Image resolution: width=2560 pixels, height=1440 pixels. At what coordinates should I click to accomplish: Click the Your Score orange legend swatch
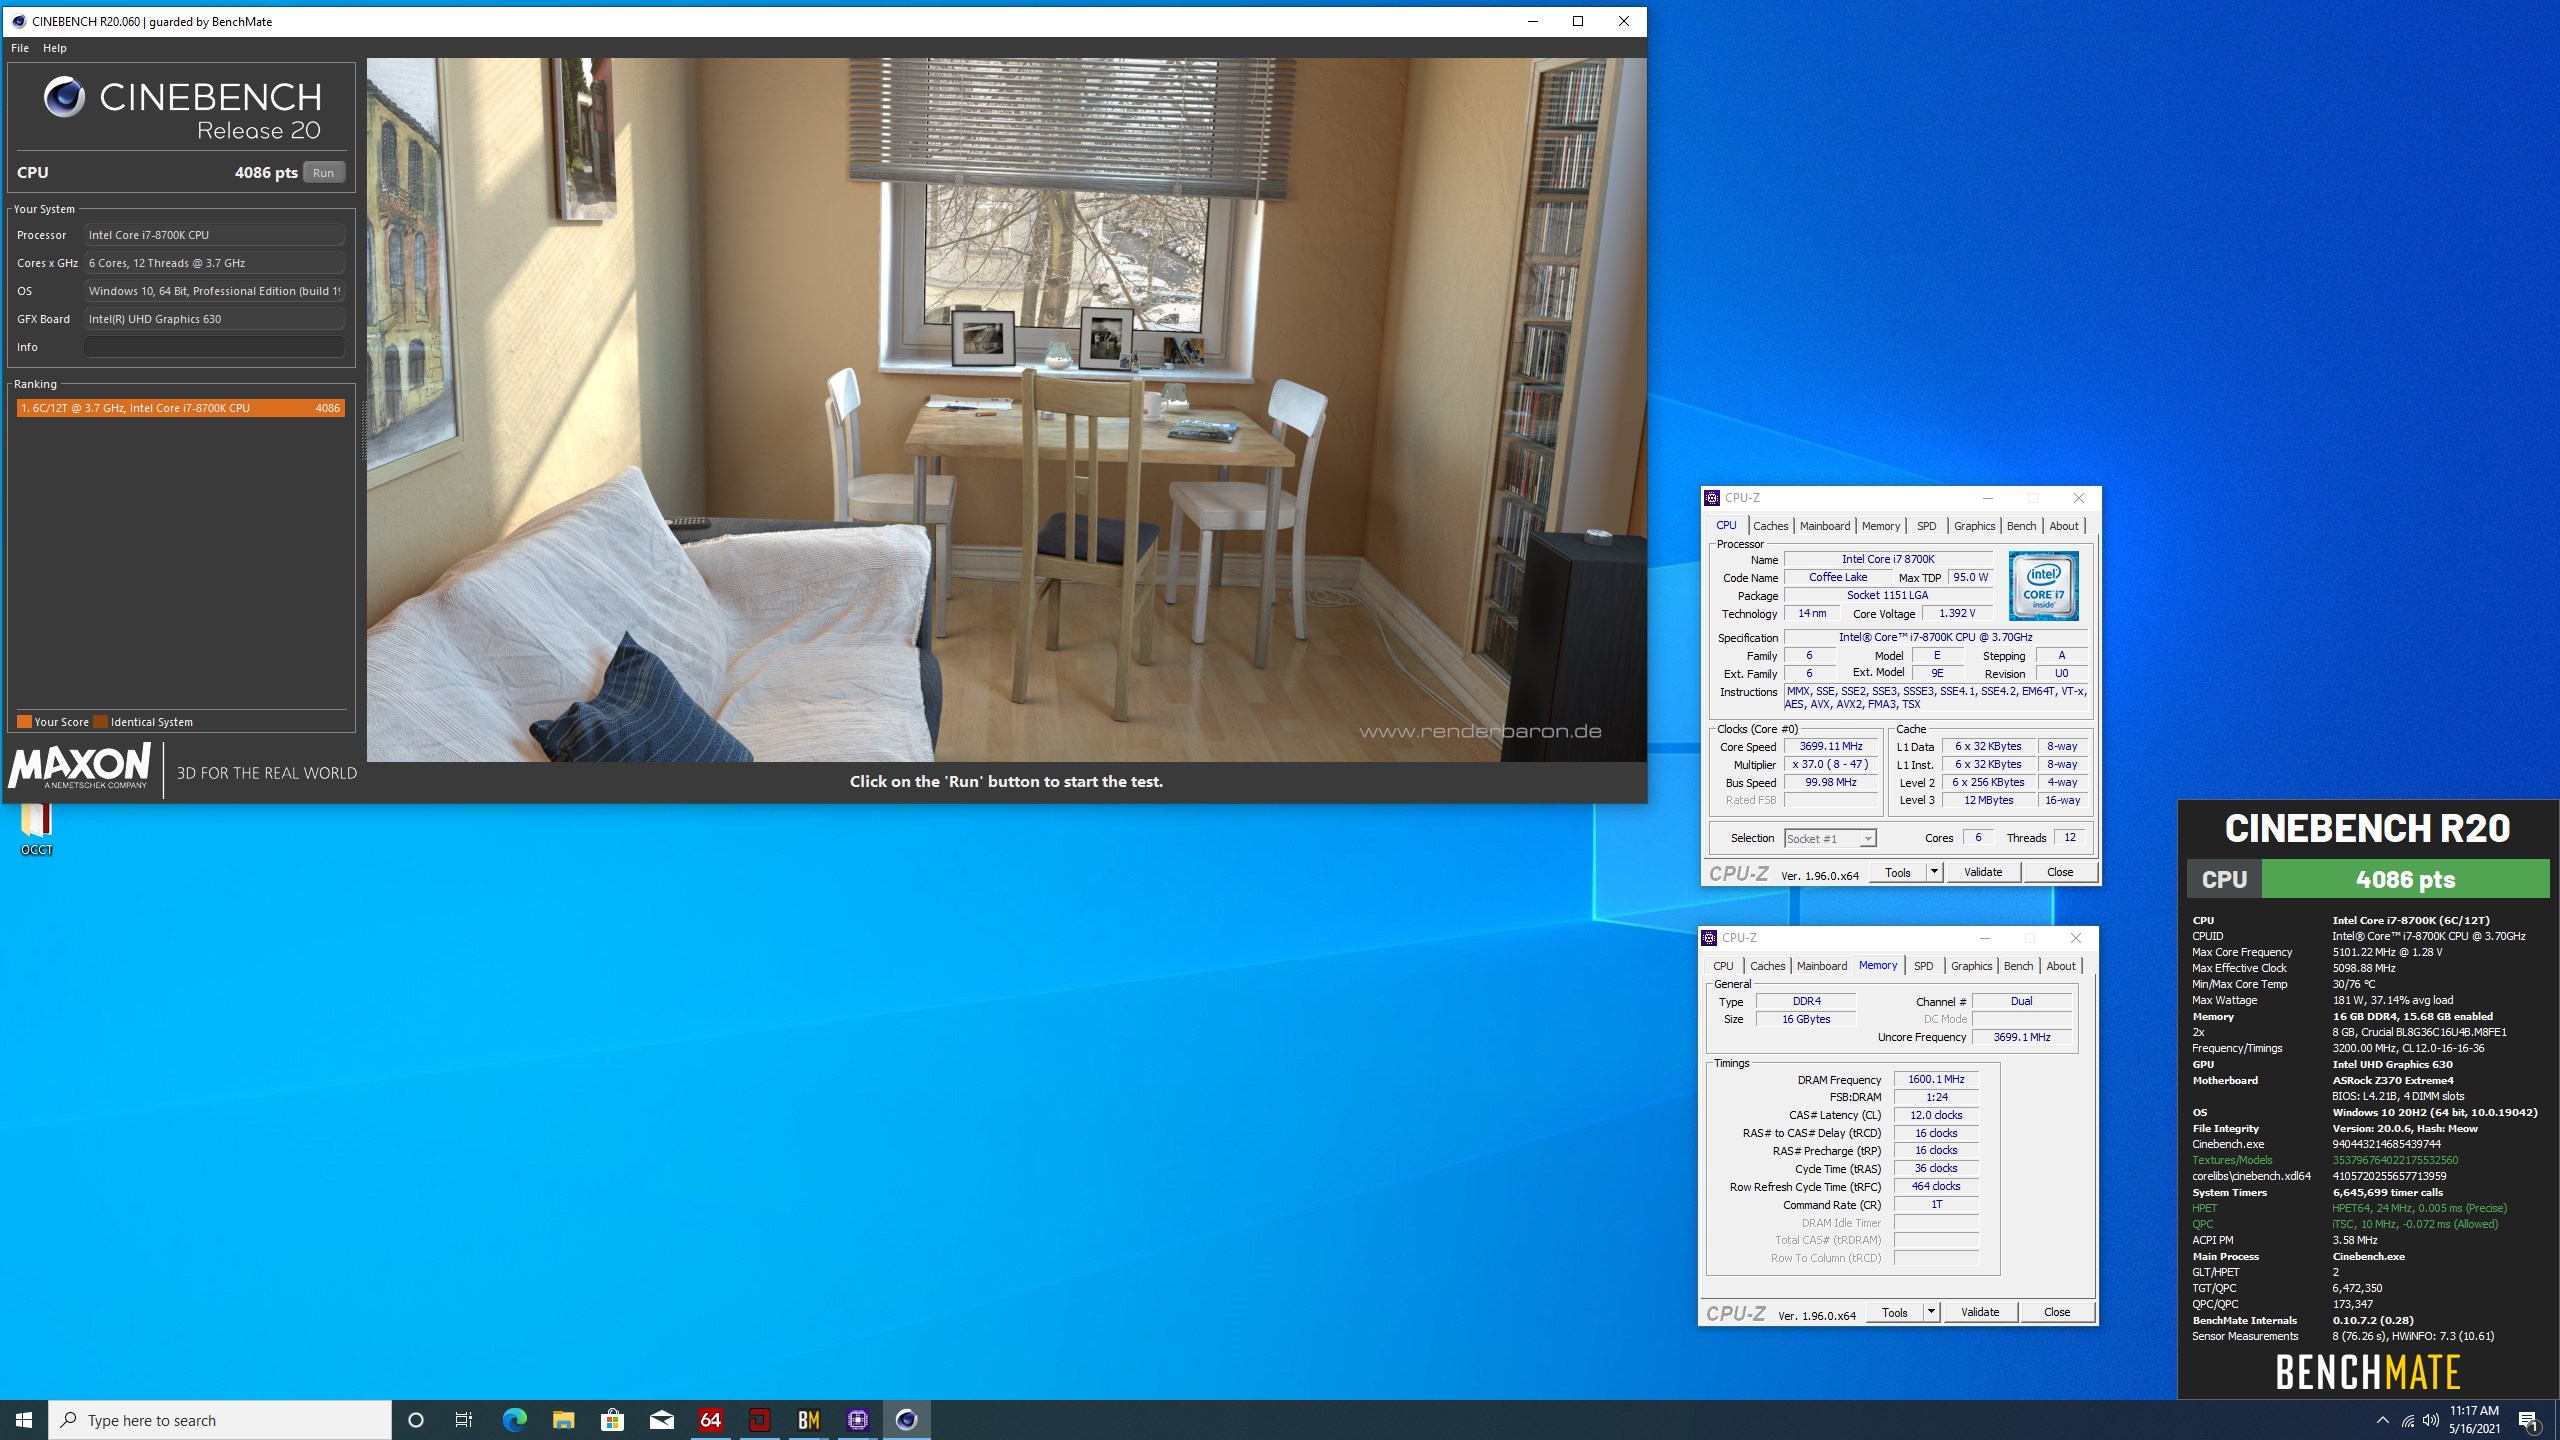click(x=24, y=722)
